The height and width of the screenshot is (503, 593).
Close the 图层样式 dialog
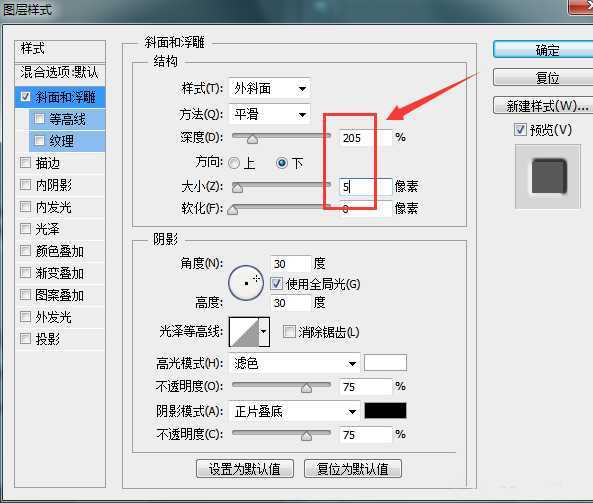tap(582, 7)
